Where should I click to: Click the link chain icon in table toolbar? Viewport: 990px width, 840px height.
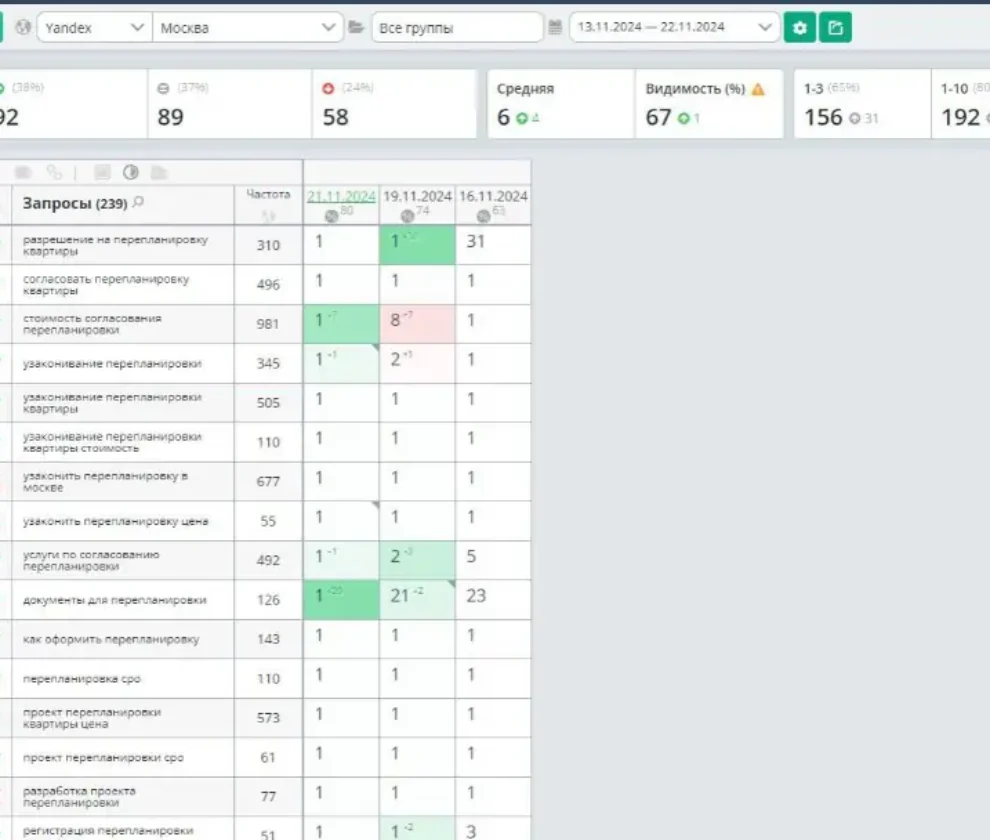point(54,172)
